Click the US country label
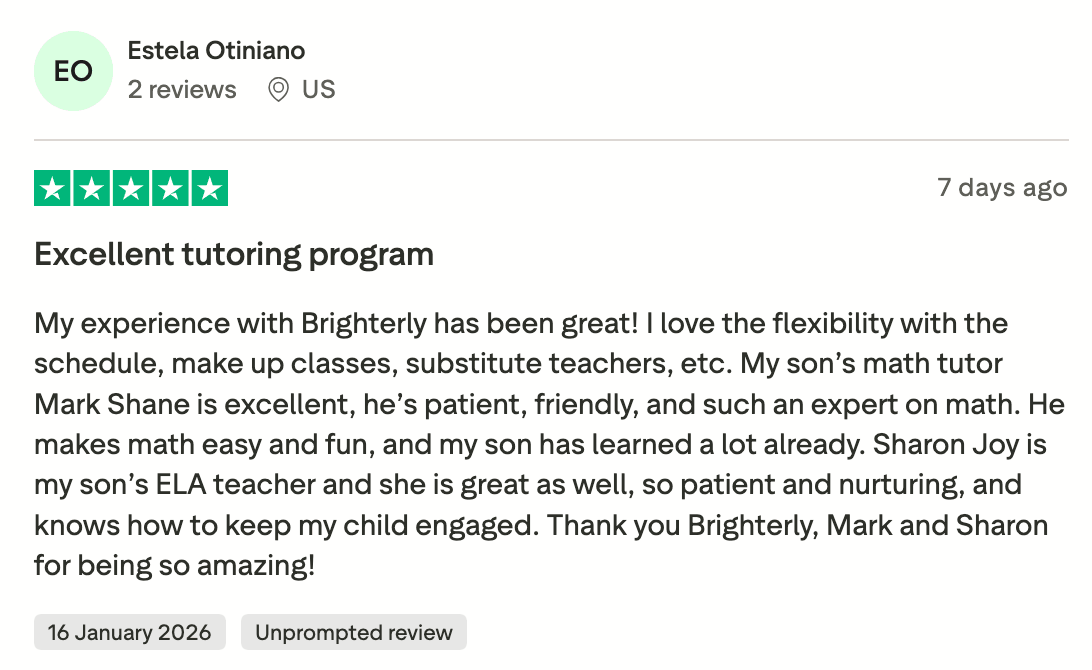The width and height of the screenshot is (1092, 670). (x=318, y=90)
